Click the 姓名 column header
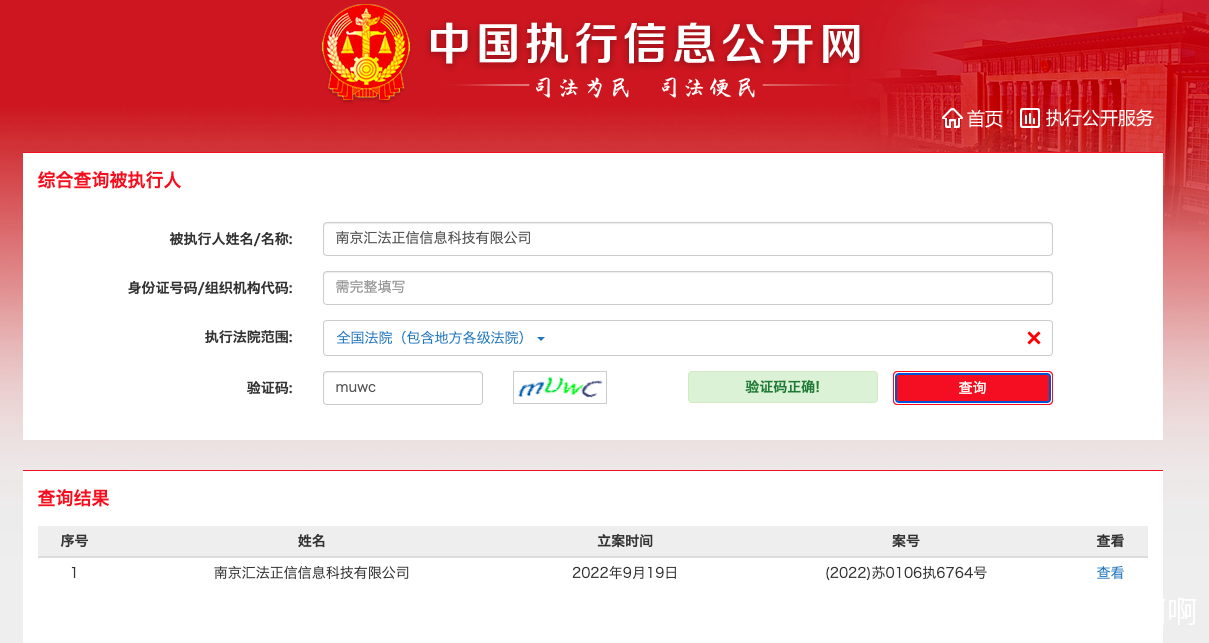1209x643 pixels. point(312,541)
